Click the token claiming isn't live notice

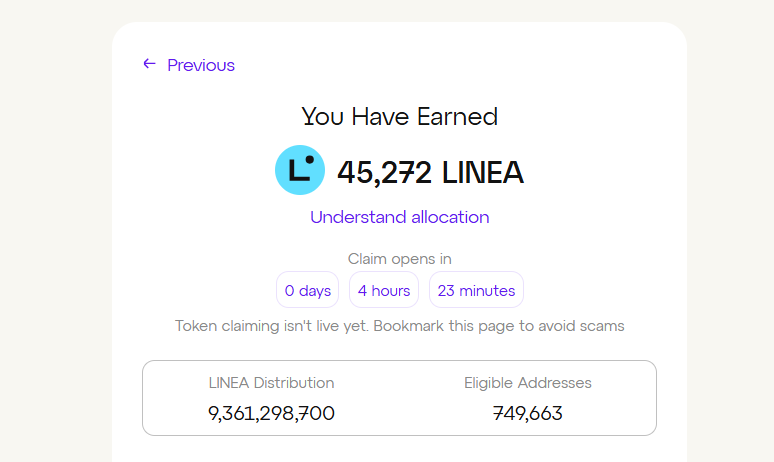point(399,326)
